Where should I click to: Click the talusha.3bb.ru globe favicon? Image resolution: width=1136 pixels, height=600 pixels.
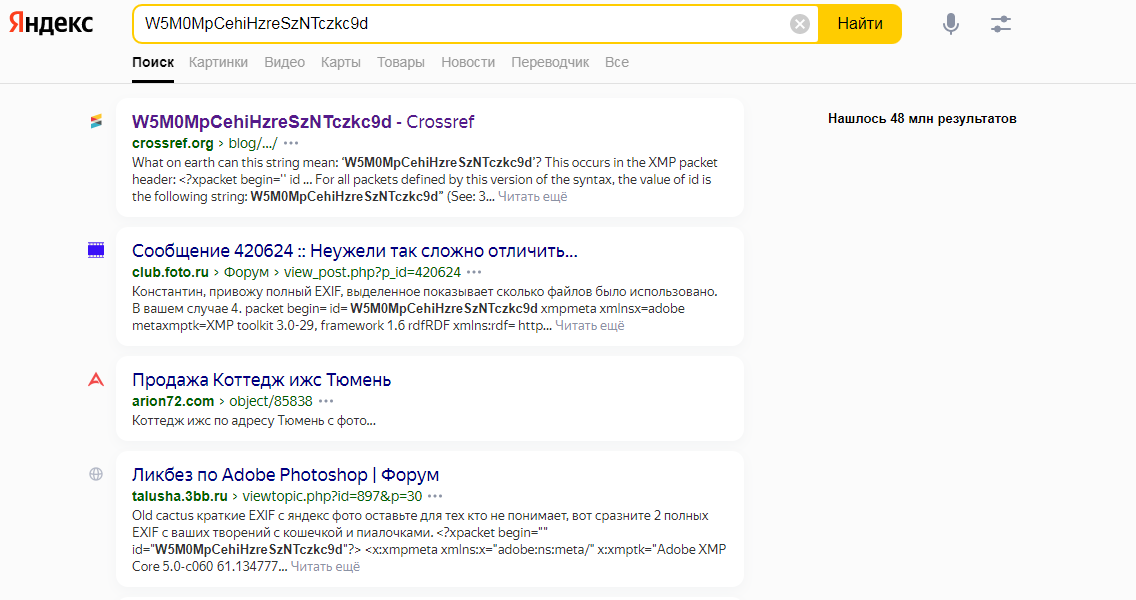(x=96, y=474)
